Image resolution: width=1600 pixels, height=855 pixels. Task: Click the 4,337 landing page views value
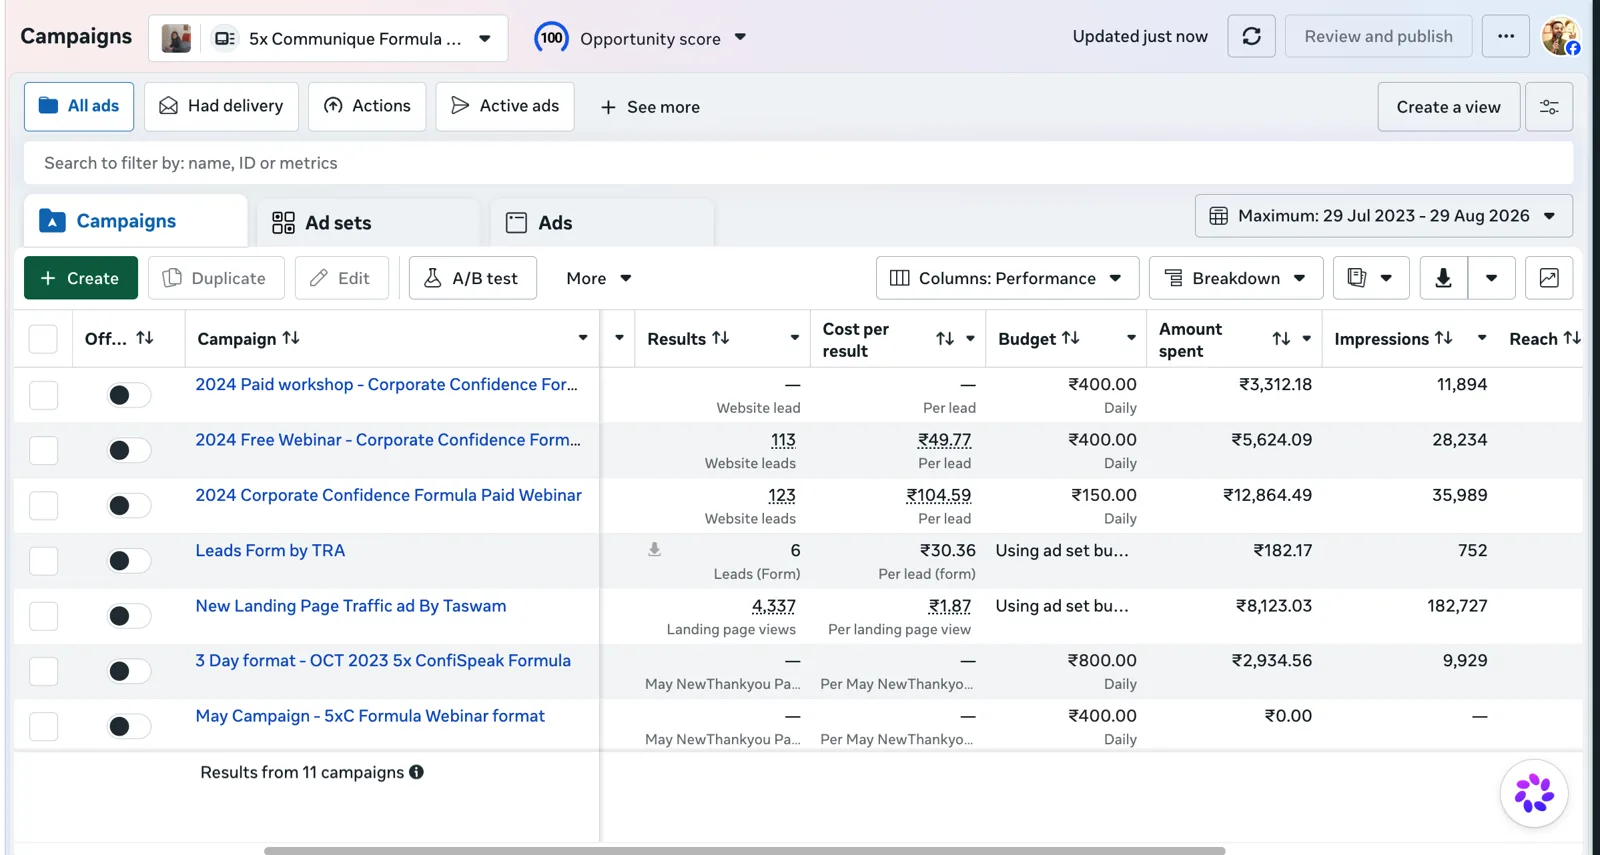click(x=774, y=606)
